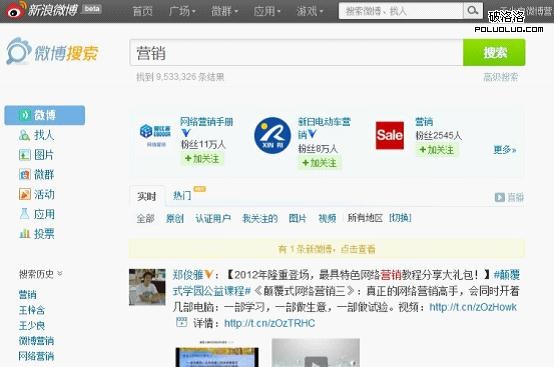Open the first post image thumbnail

pyautogui.click(x=217, y=353)
